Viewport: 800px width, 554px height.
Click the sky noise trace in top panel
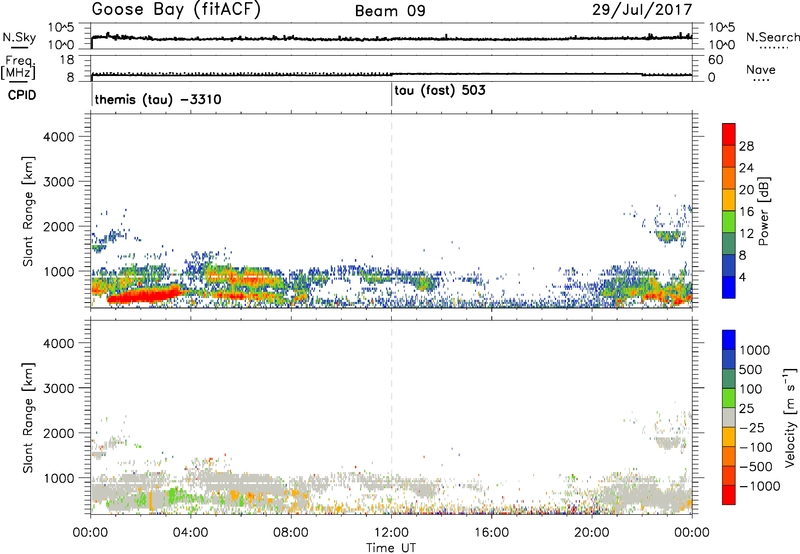pyautogui.click(x=391, y=38)
